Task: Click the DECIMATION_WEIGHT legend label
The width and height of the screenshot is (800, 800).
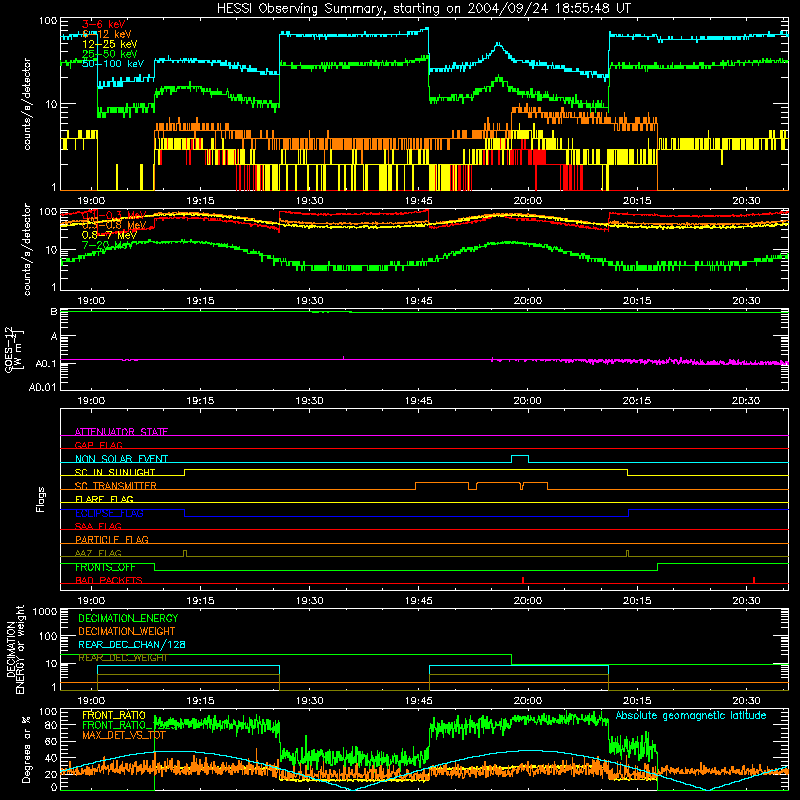Action: tap(127, 631)
